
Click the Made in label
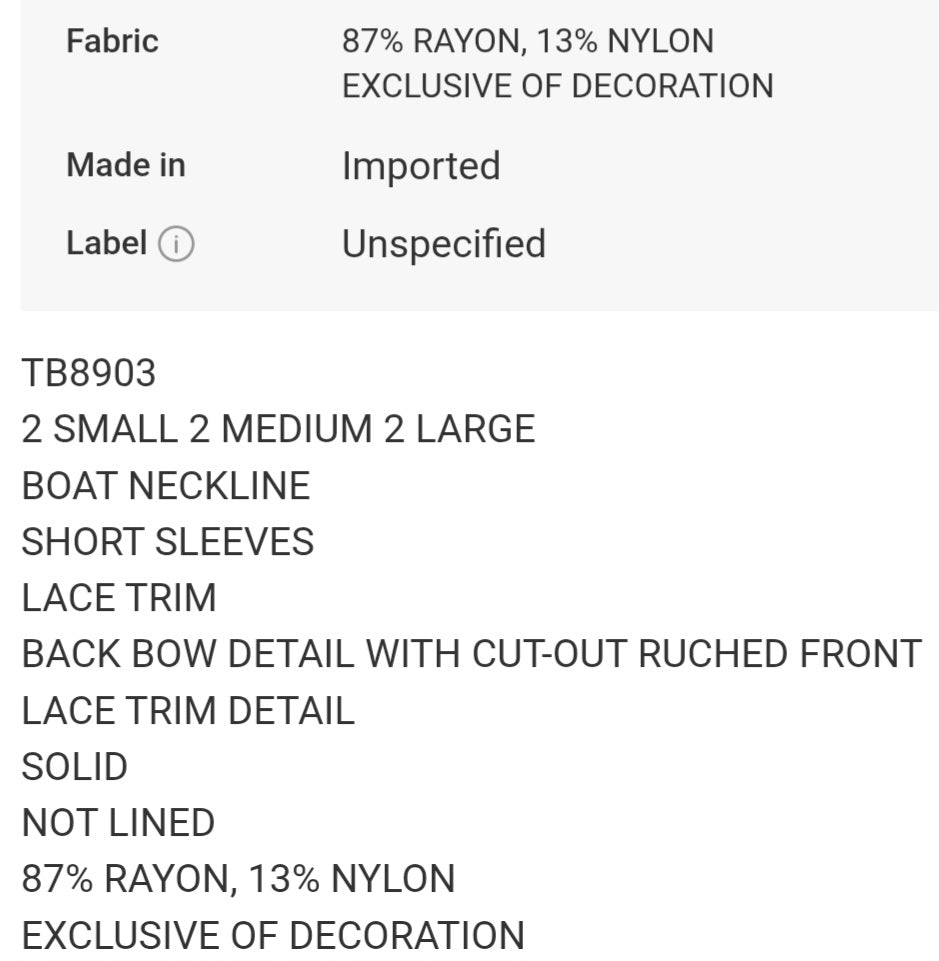click(x=126, y=165)
